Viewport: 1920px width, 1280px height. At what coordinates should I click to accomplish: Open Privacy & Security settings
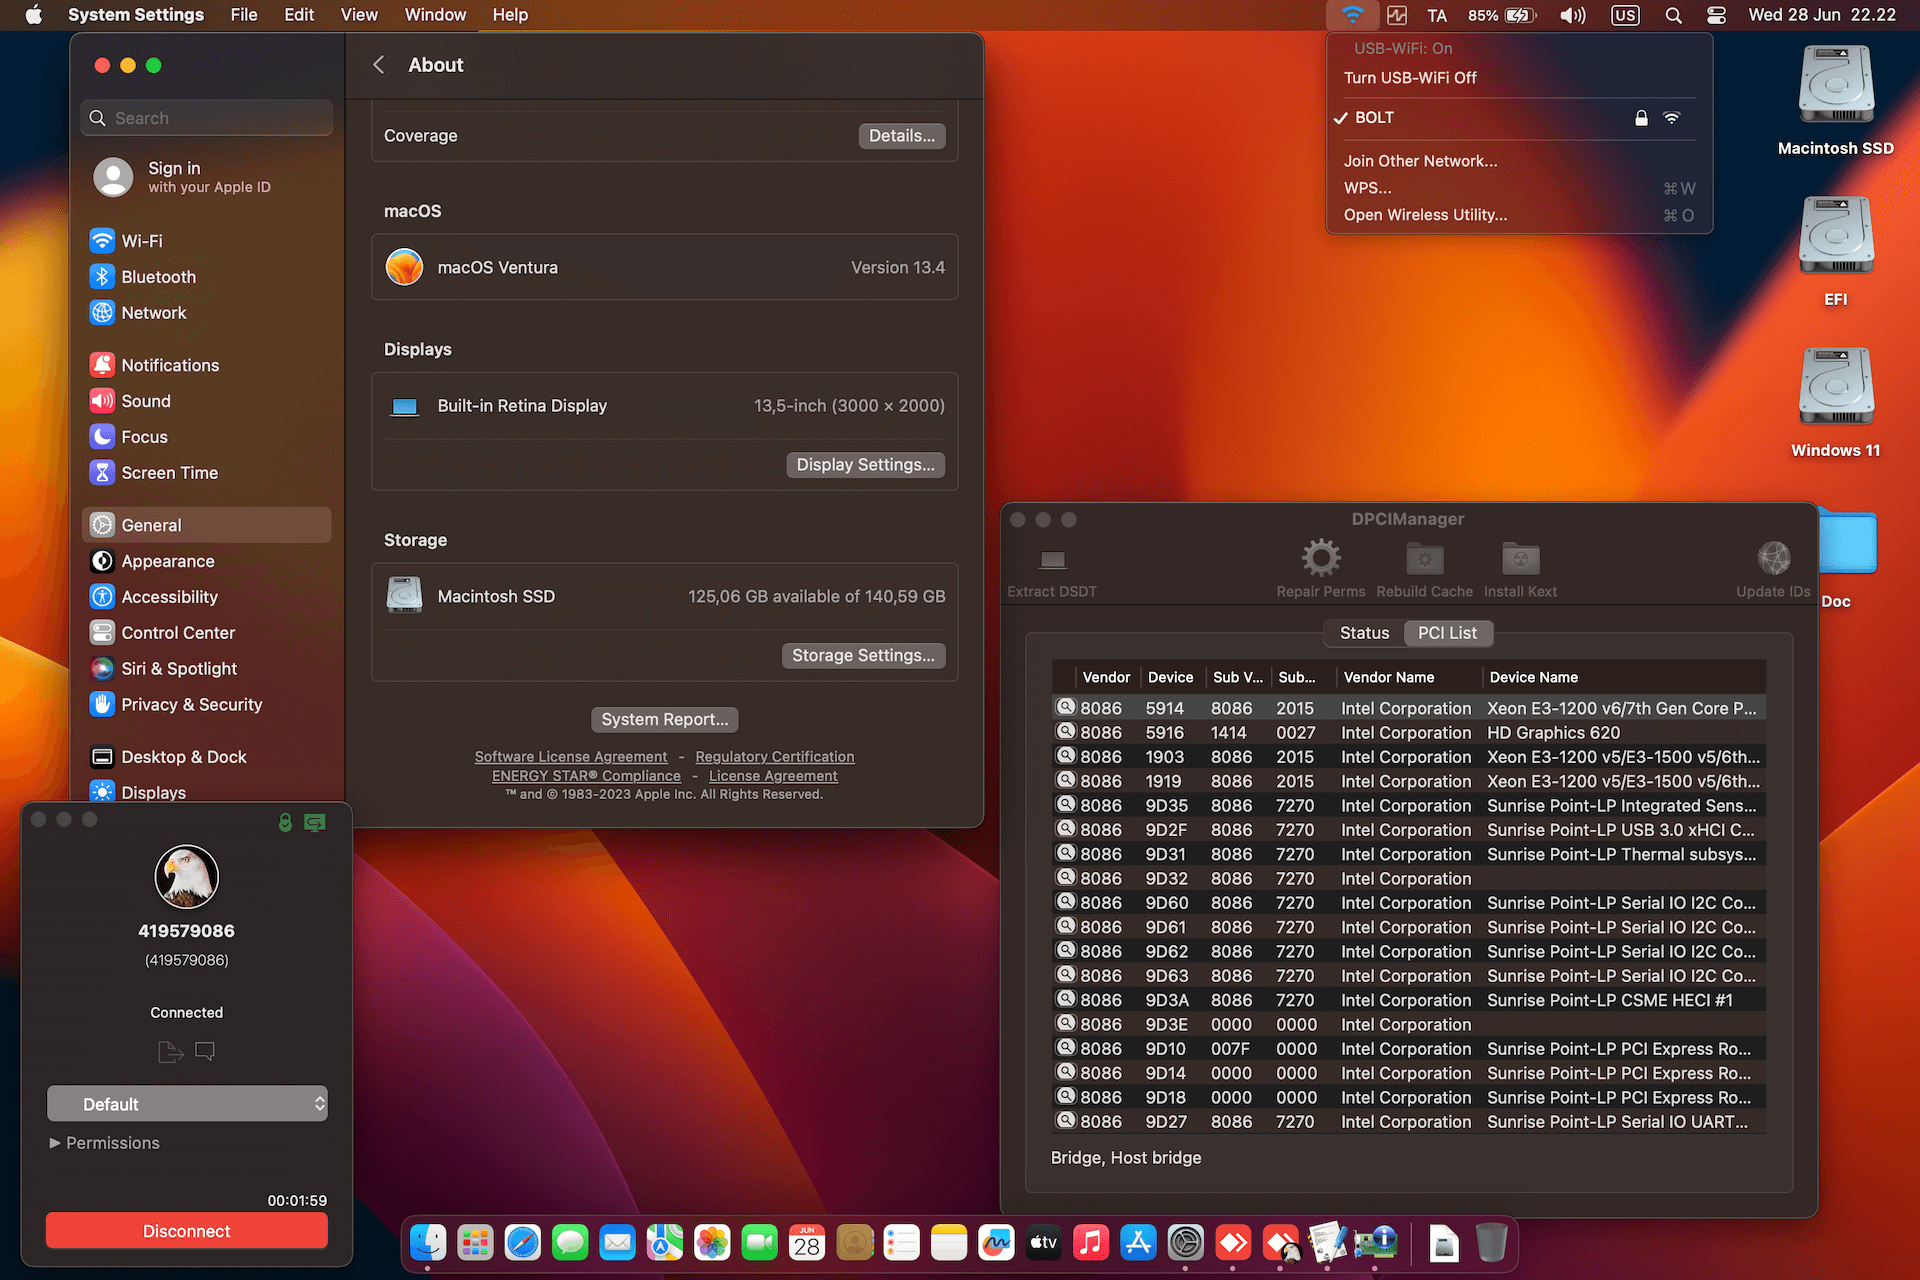tap(207, 705)
